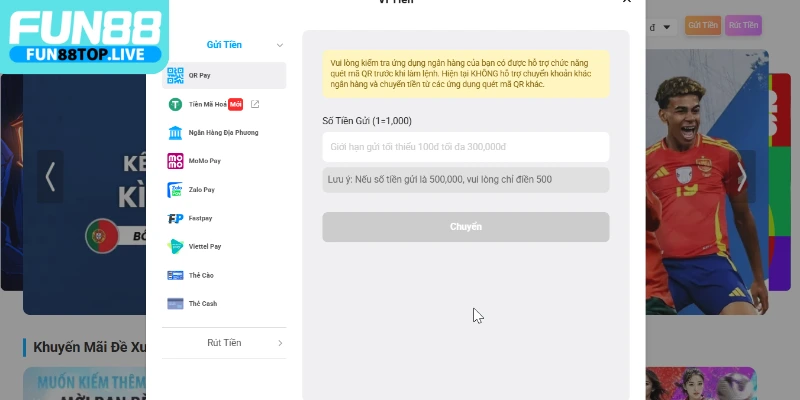Click the Ngân Hàng Địa Phương bank icon
The height and width of the screenshot is (400, 800).
[x=176, y=133]
